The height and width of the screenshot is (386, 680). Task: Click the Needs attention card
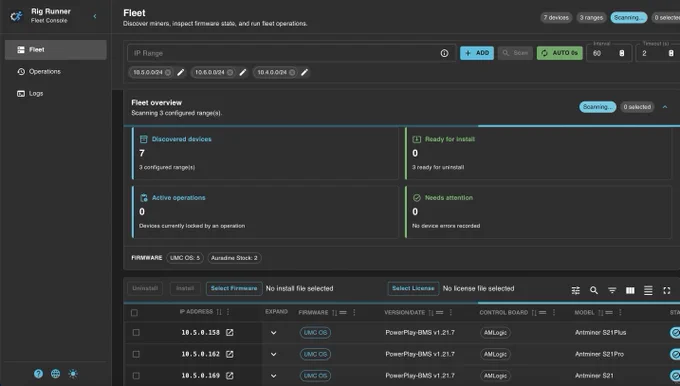coord(538,212)
